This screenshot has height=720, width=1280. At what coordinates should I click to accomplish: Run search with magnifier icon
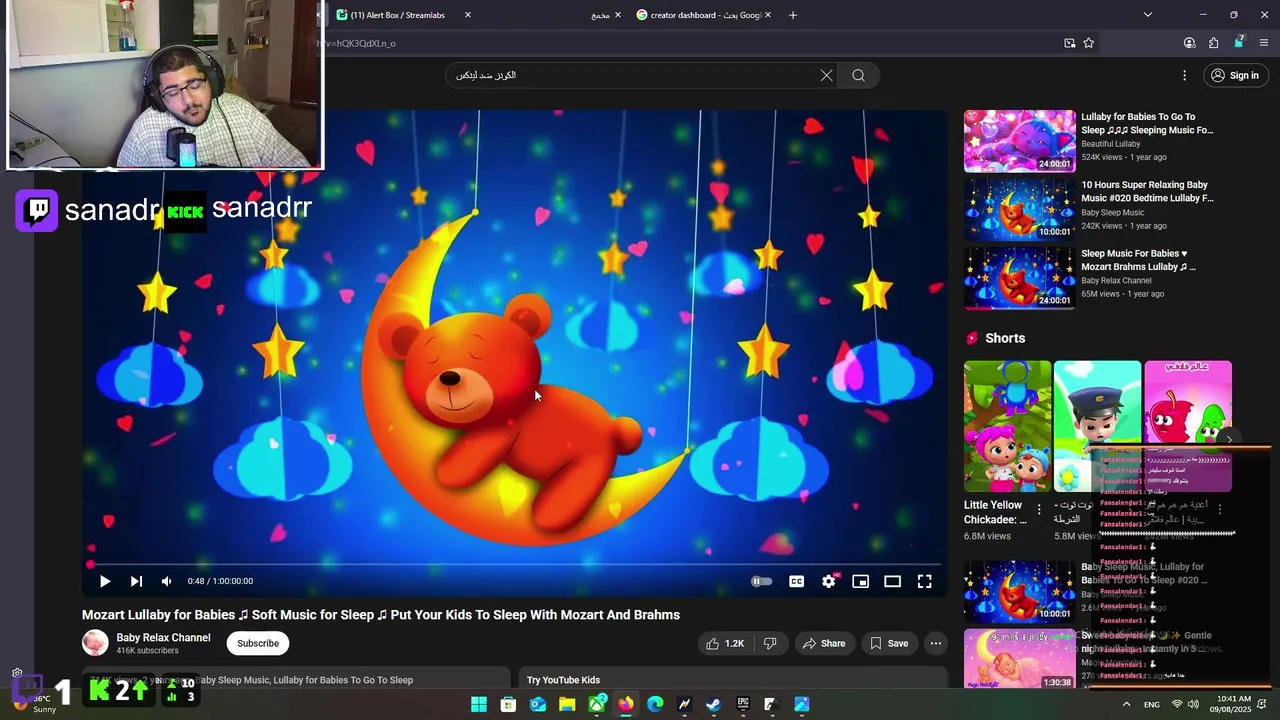coord(858,75)
